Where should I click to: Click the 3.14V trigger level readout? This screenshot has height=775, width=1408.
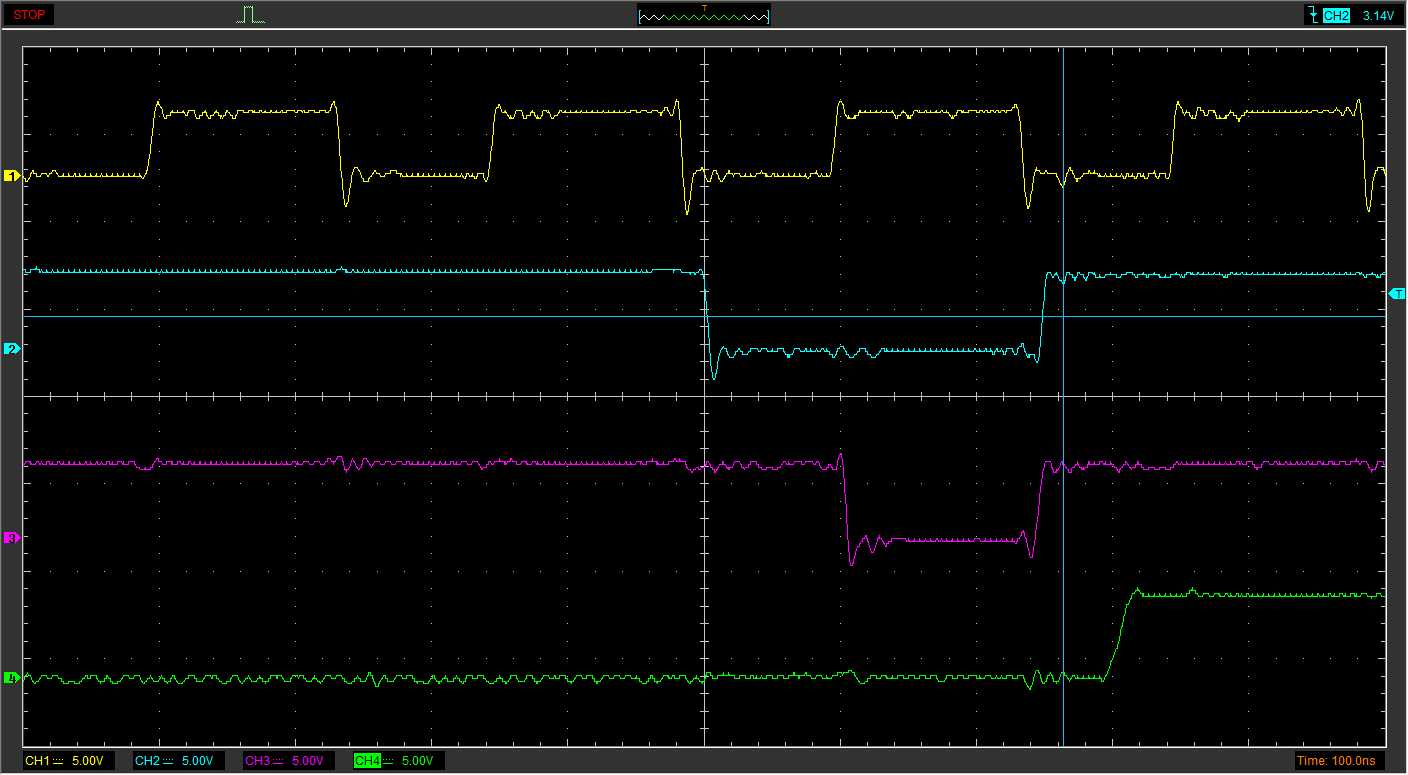(x=1377, y=16)
